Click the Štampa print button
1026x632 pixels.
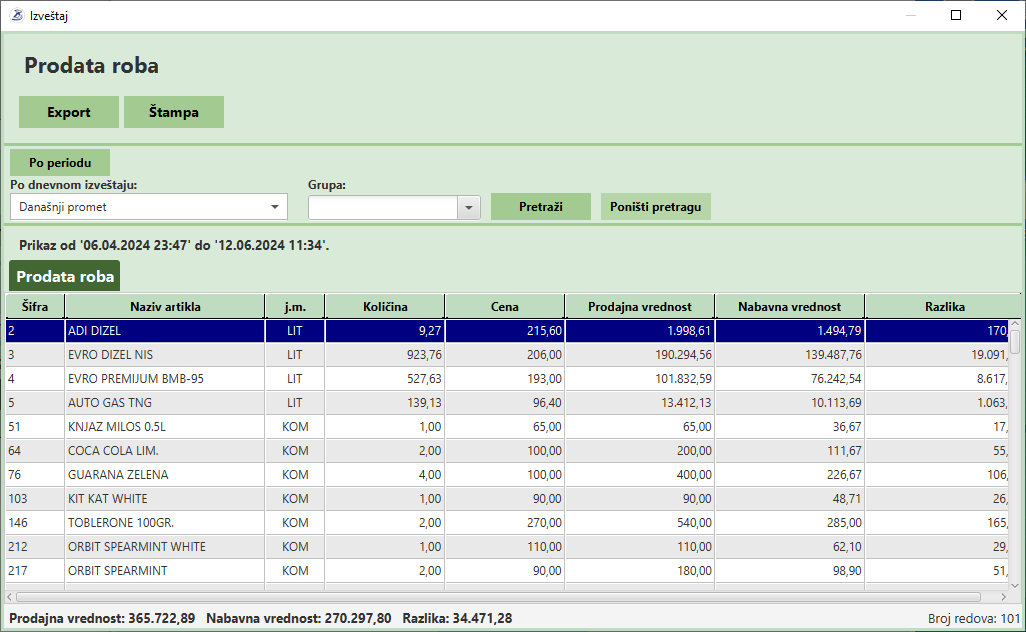pyautogui.click(x=174, y=112)
